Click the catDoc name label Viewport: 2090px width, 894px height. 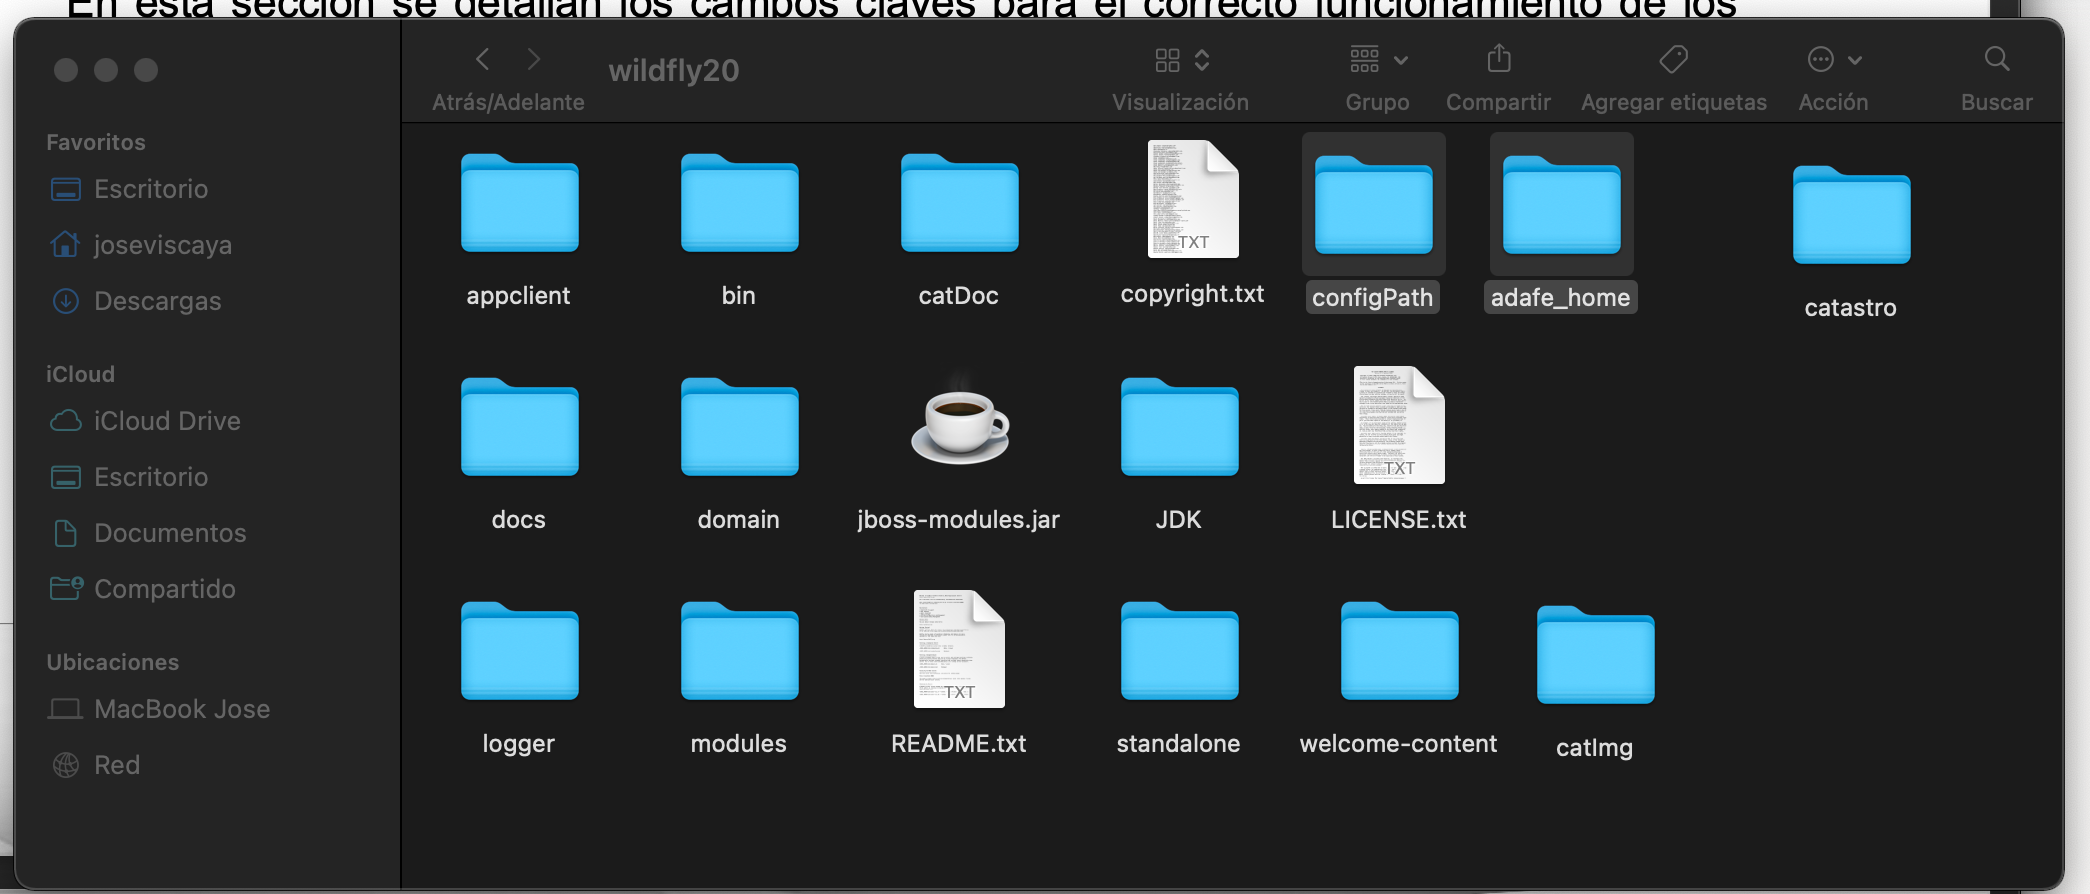click(958, 296)
